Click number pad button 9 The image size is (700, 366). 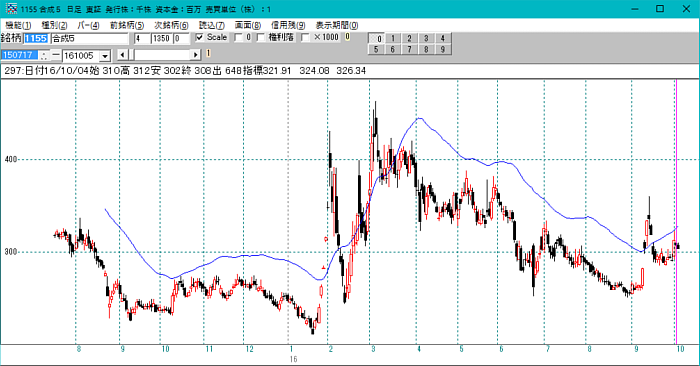coord(443,50)
